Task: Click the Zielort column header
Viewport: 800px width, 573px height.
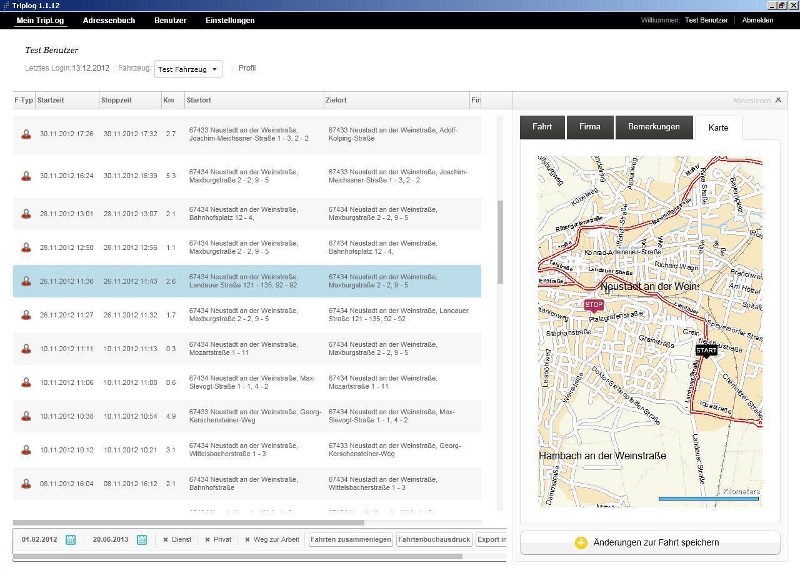Action: [x=396, y=100]
